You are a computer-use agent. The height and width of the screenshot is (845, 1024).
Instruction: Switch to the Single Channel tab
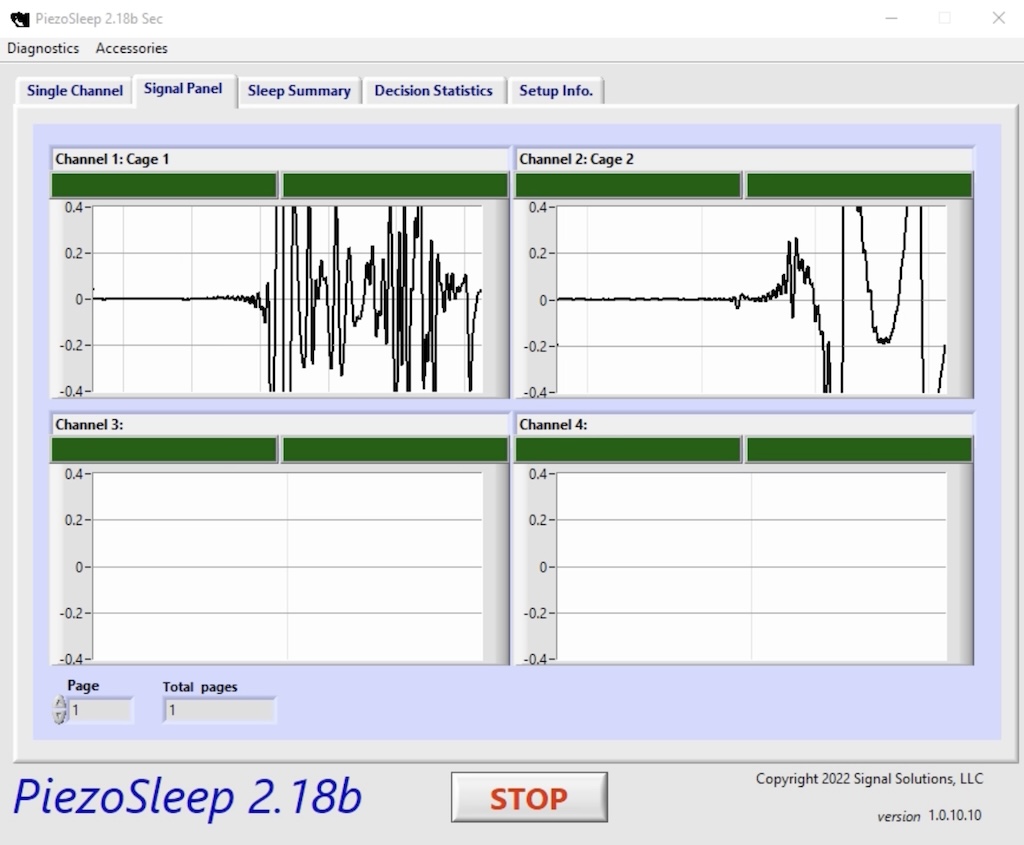click(75, 91)
